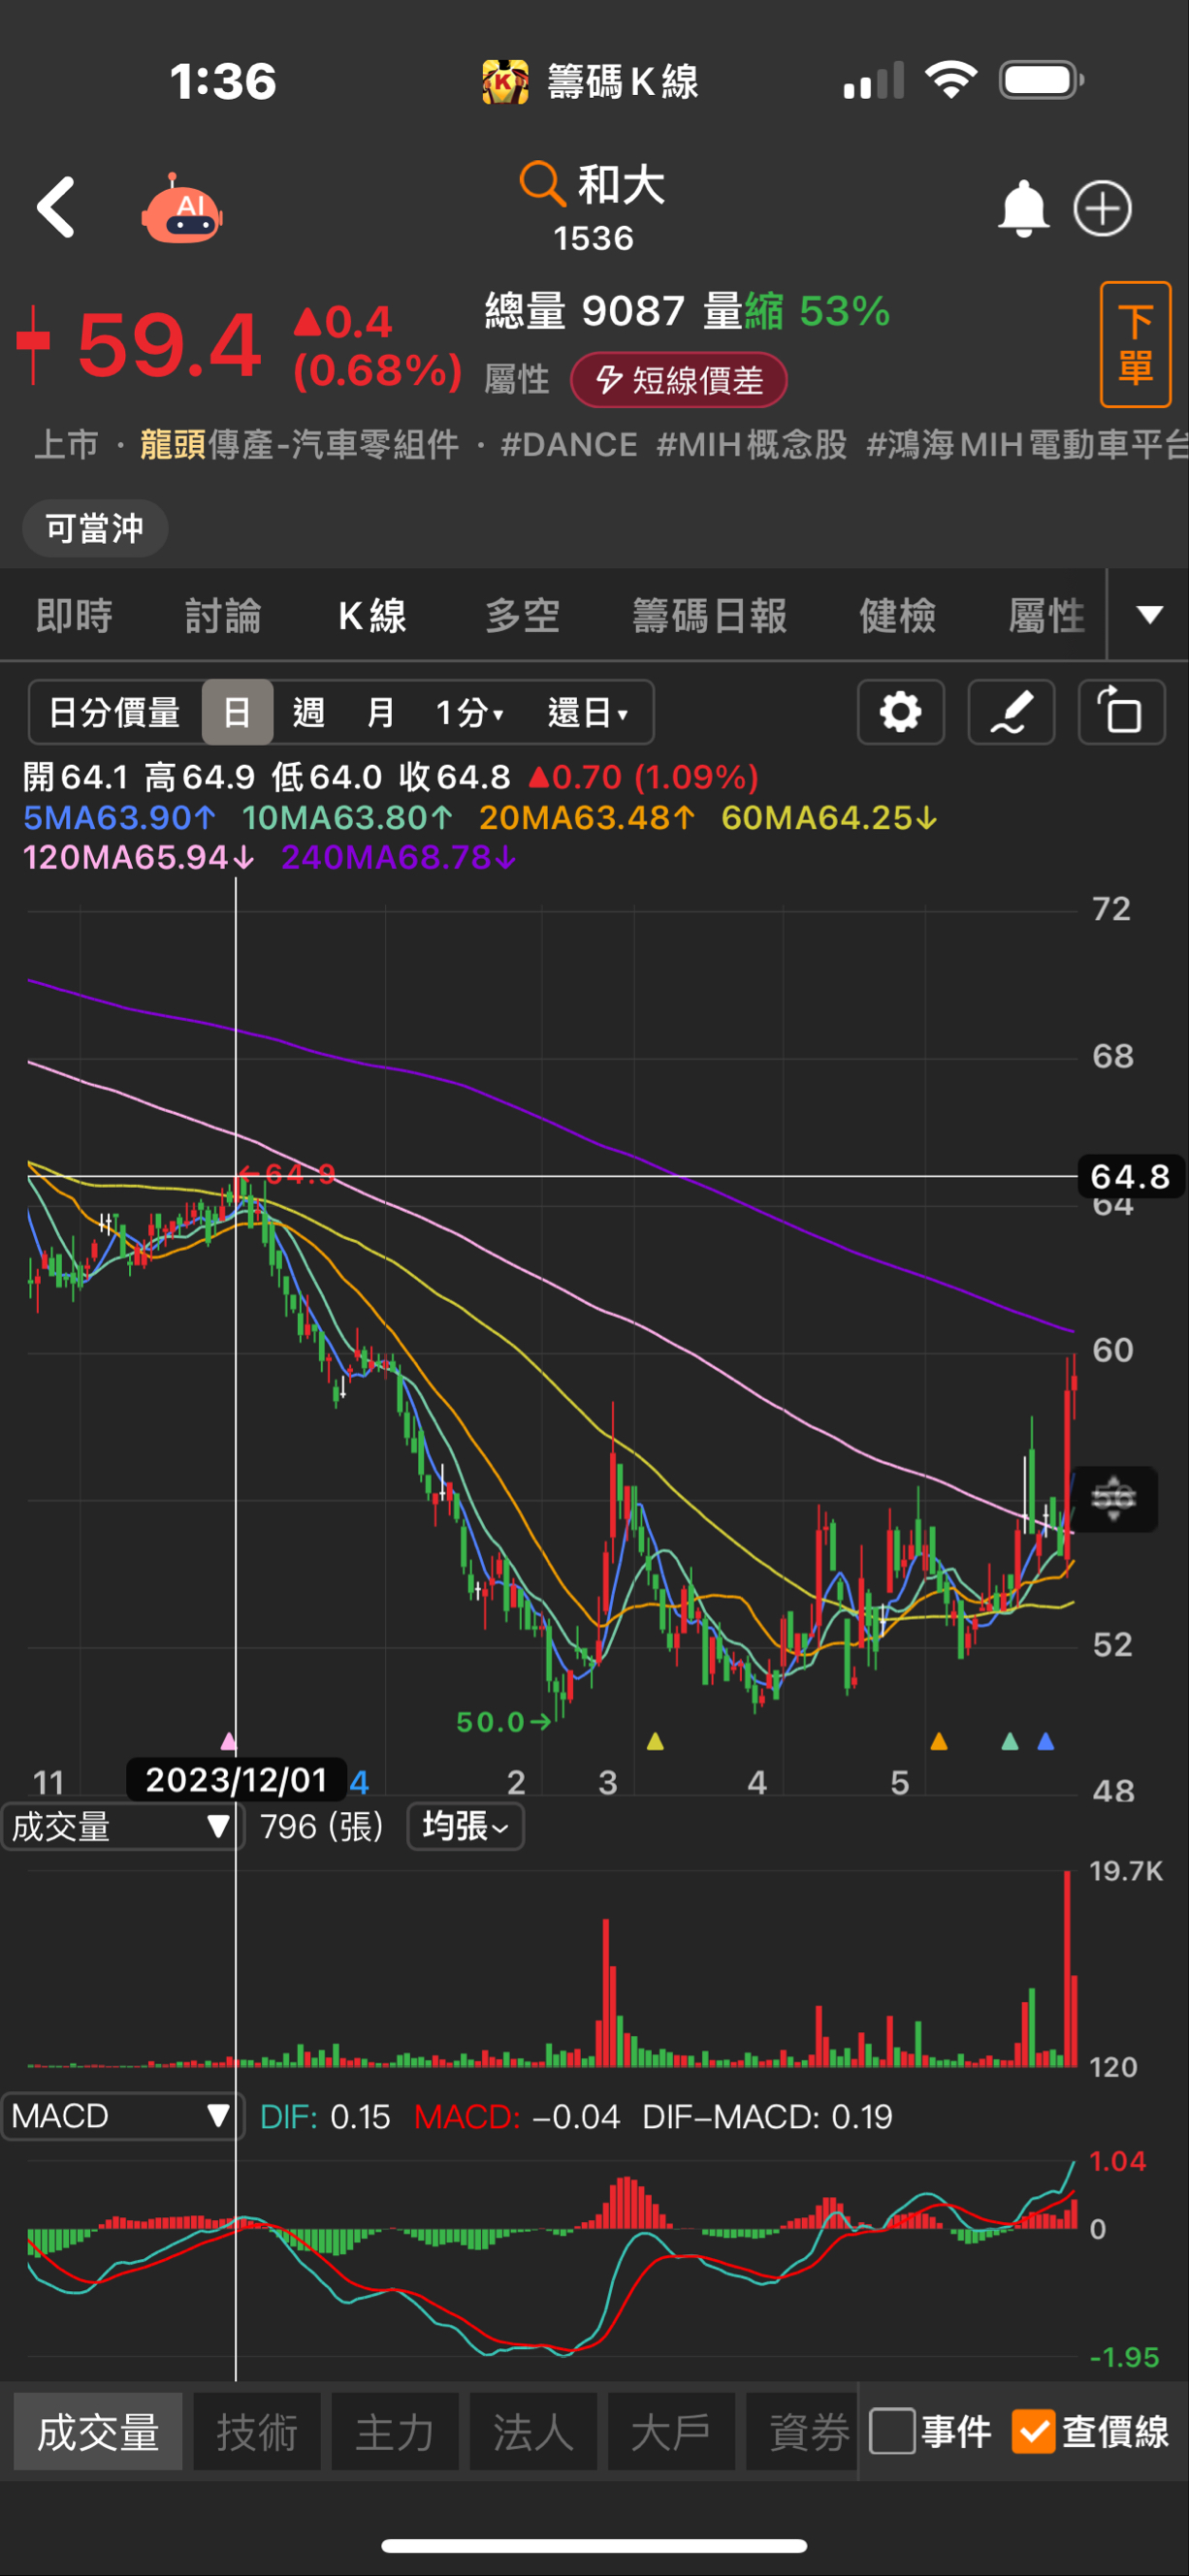1189x2576 pixels.
Task: Select the drawing pen tool
Action: [x=1011, y=712]
